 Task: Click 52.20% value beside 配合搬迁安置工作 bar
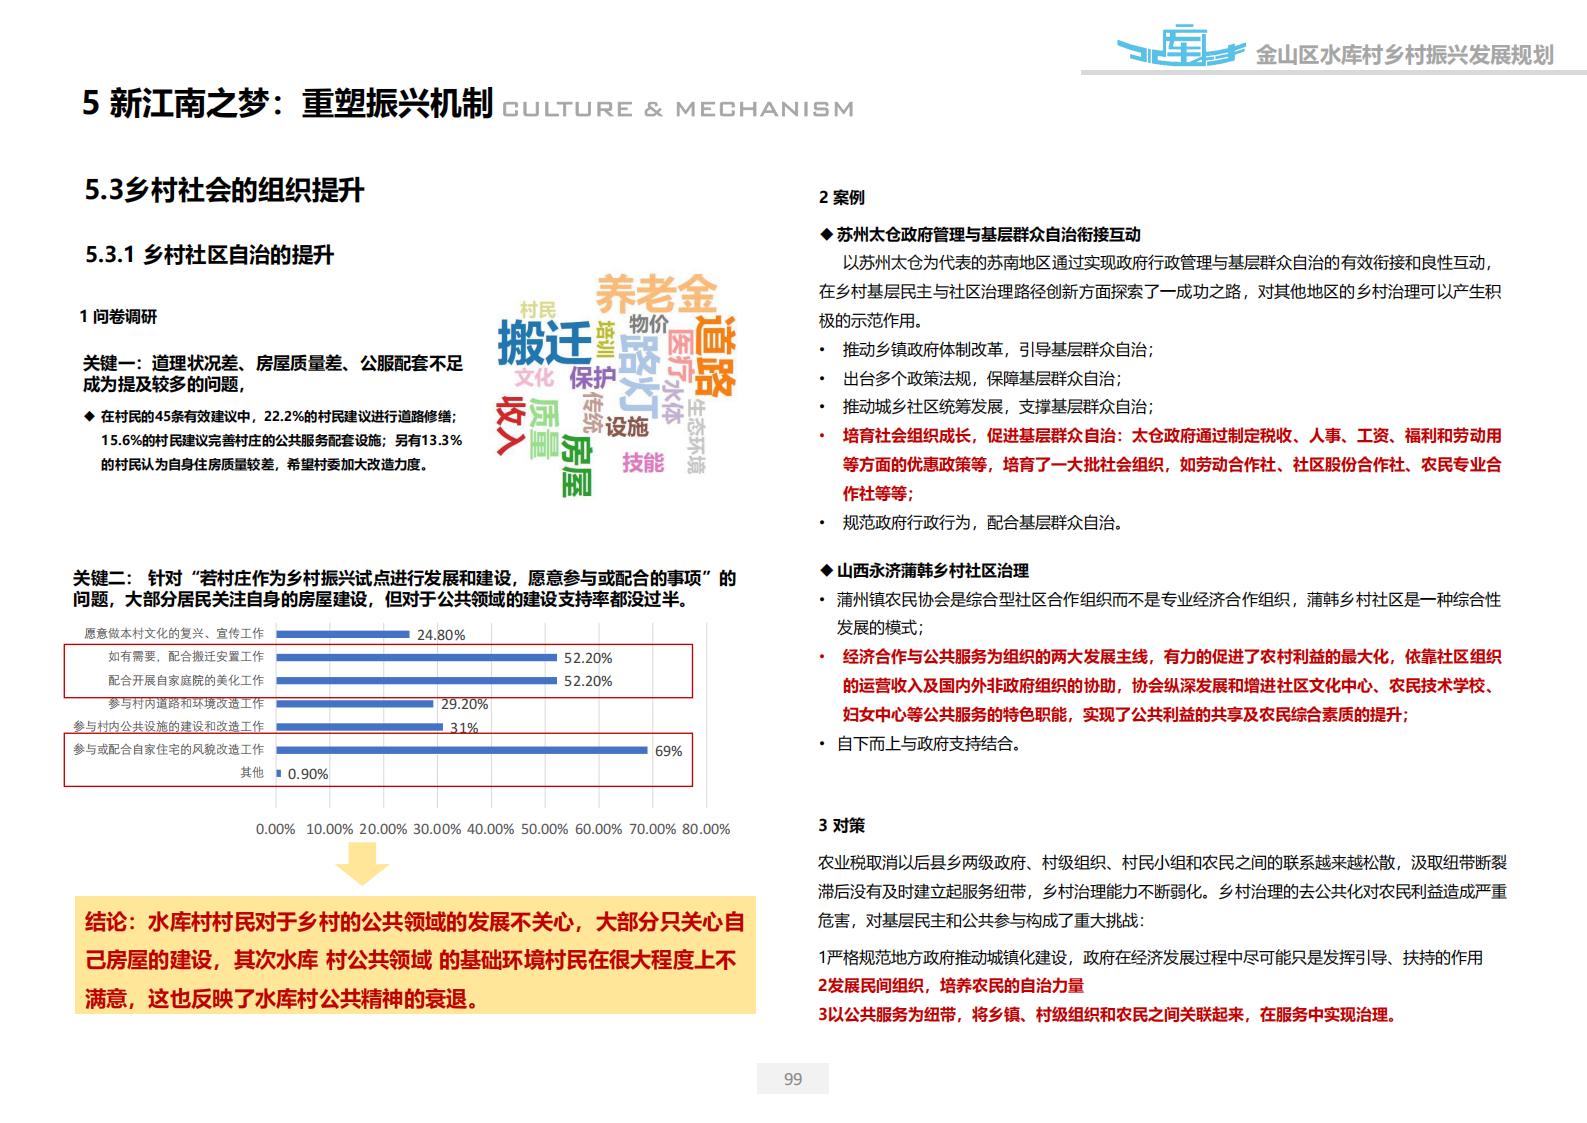tap(588, 658)
